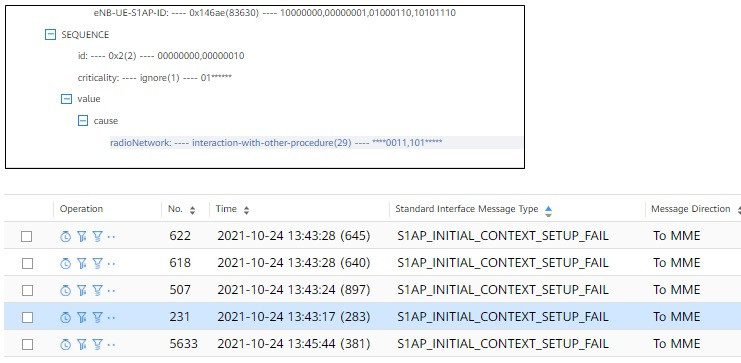The image size is (741, 363).
Task: Select the criticality ignore(1) line
Action: click(155, 78)
